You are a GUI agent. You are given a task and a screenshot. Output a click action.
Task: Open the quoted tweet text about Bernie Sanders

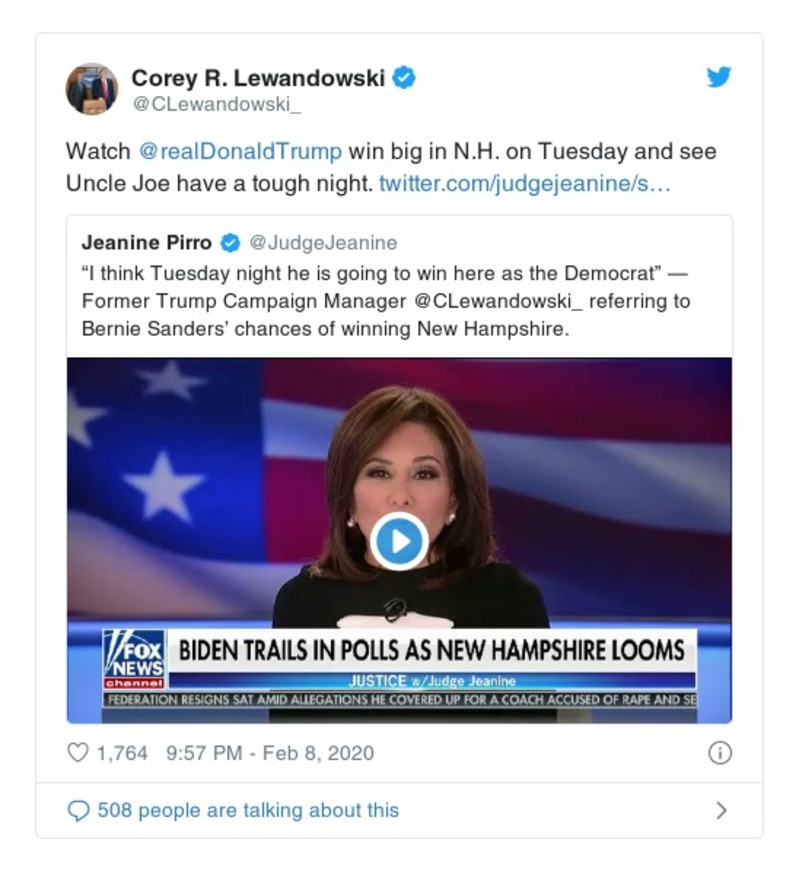coord(385,301)
